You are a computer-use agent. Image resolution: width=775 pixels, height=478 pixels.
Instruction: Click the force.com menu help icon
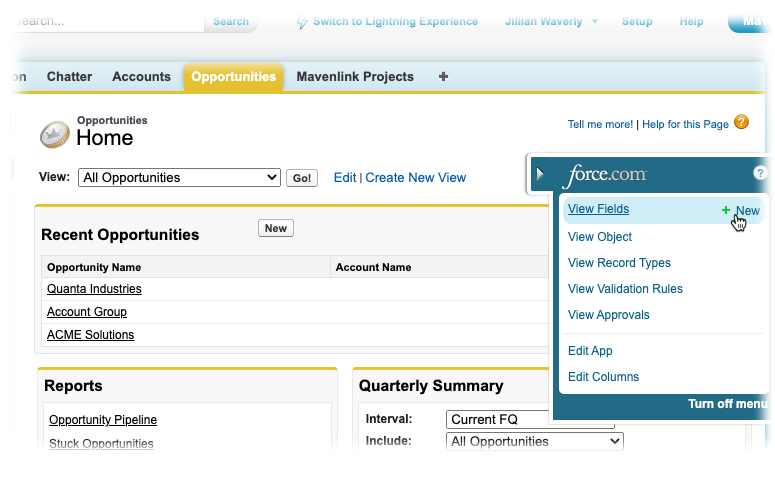tap(760, 173)
